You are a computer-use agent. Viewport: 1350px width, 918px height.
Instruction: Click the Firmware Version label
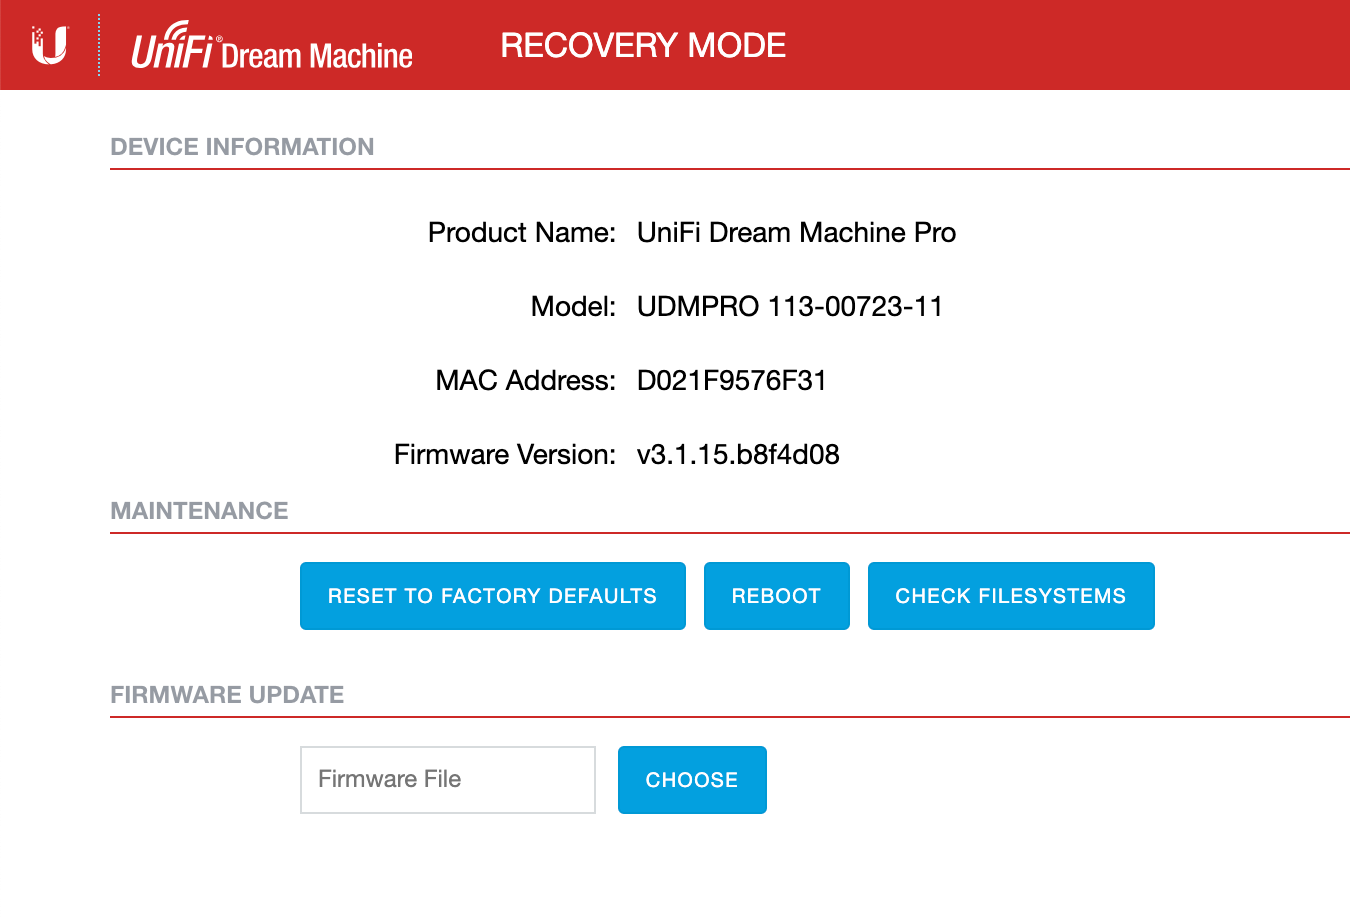coord(505,455)
